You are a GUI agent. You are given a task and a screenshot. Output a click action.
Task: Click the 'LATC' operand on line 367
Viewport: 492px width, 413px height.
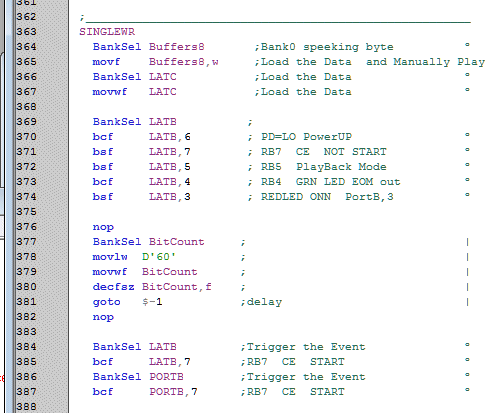[x=163, y=92]
